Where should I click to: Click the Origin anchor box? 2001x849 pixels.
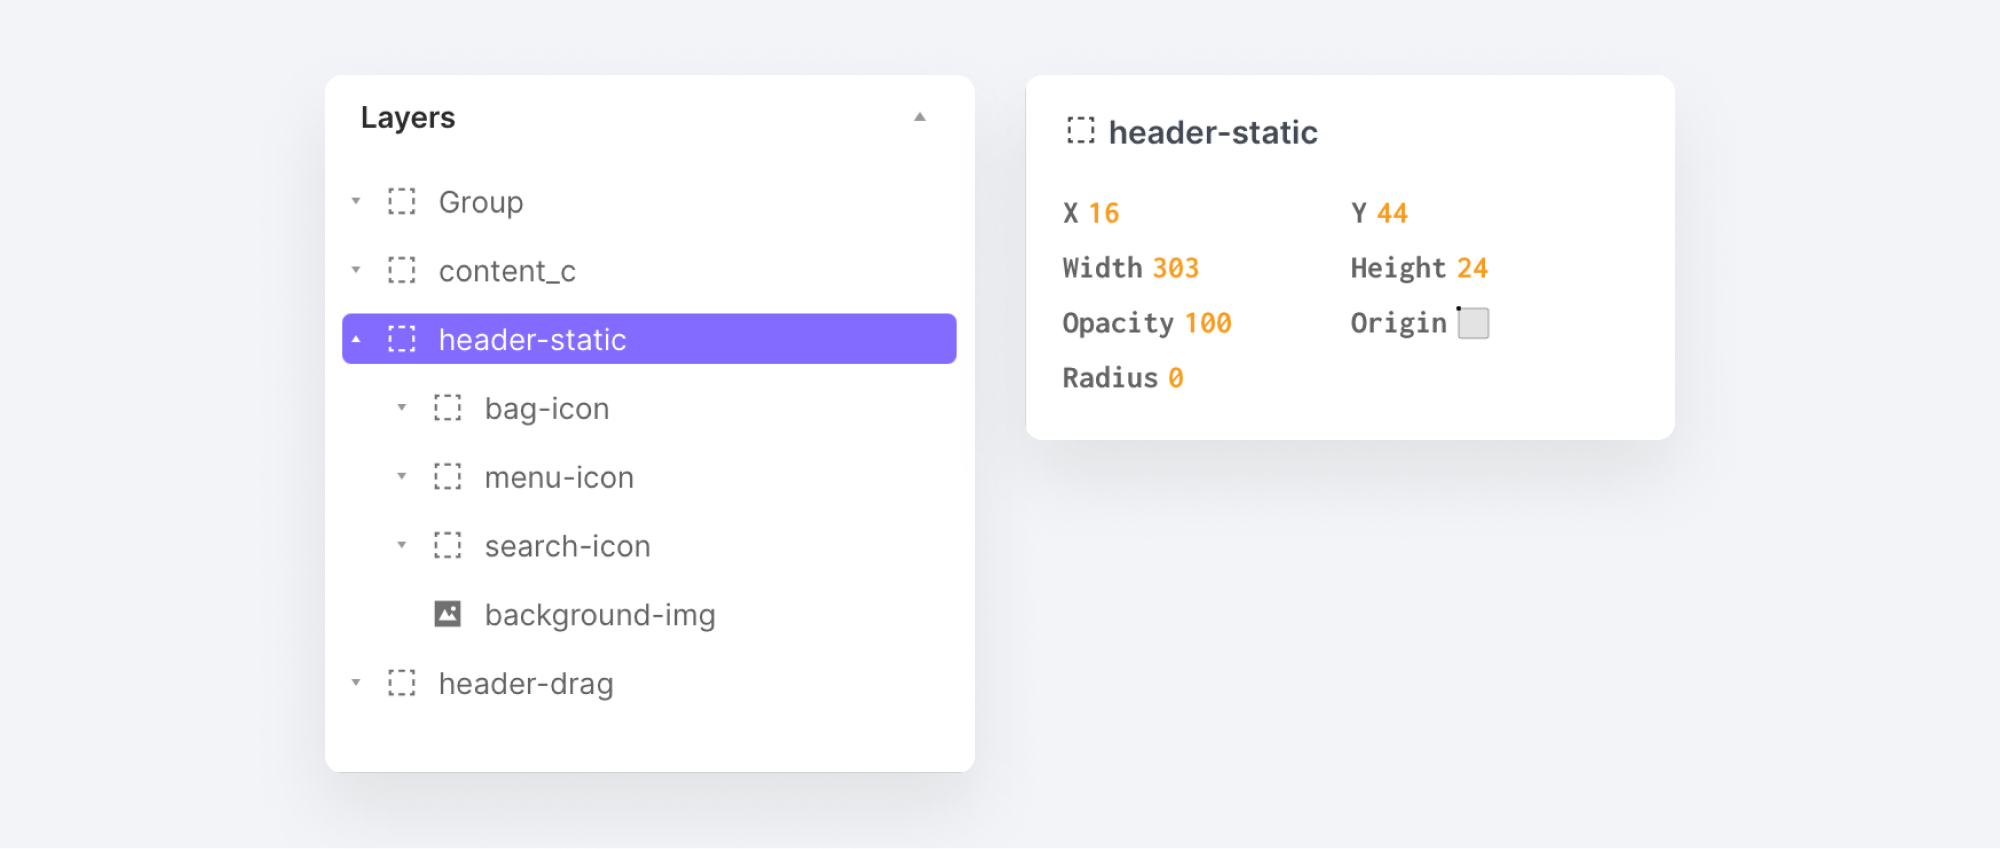(1473, 323)
